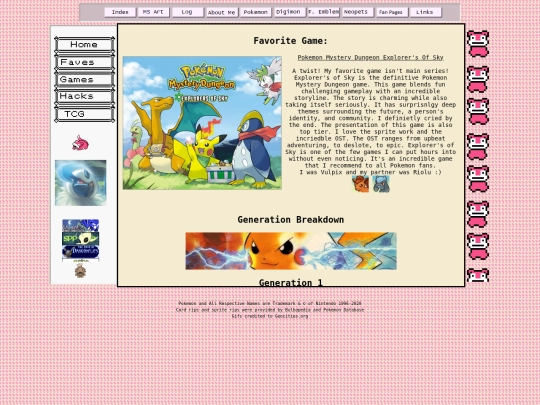Image resolution: width=540 pixels, height=405 pixels.
Task: Select the TCG sidebar button
Action: pos(84,114)
